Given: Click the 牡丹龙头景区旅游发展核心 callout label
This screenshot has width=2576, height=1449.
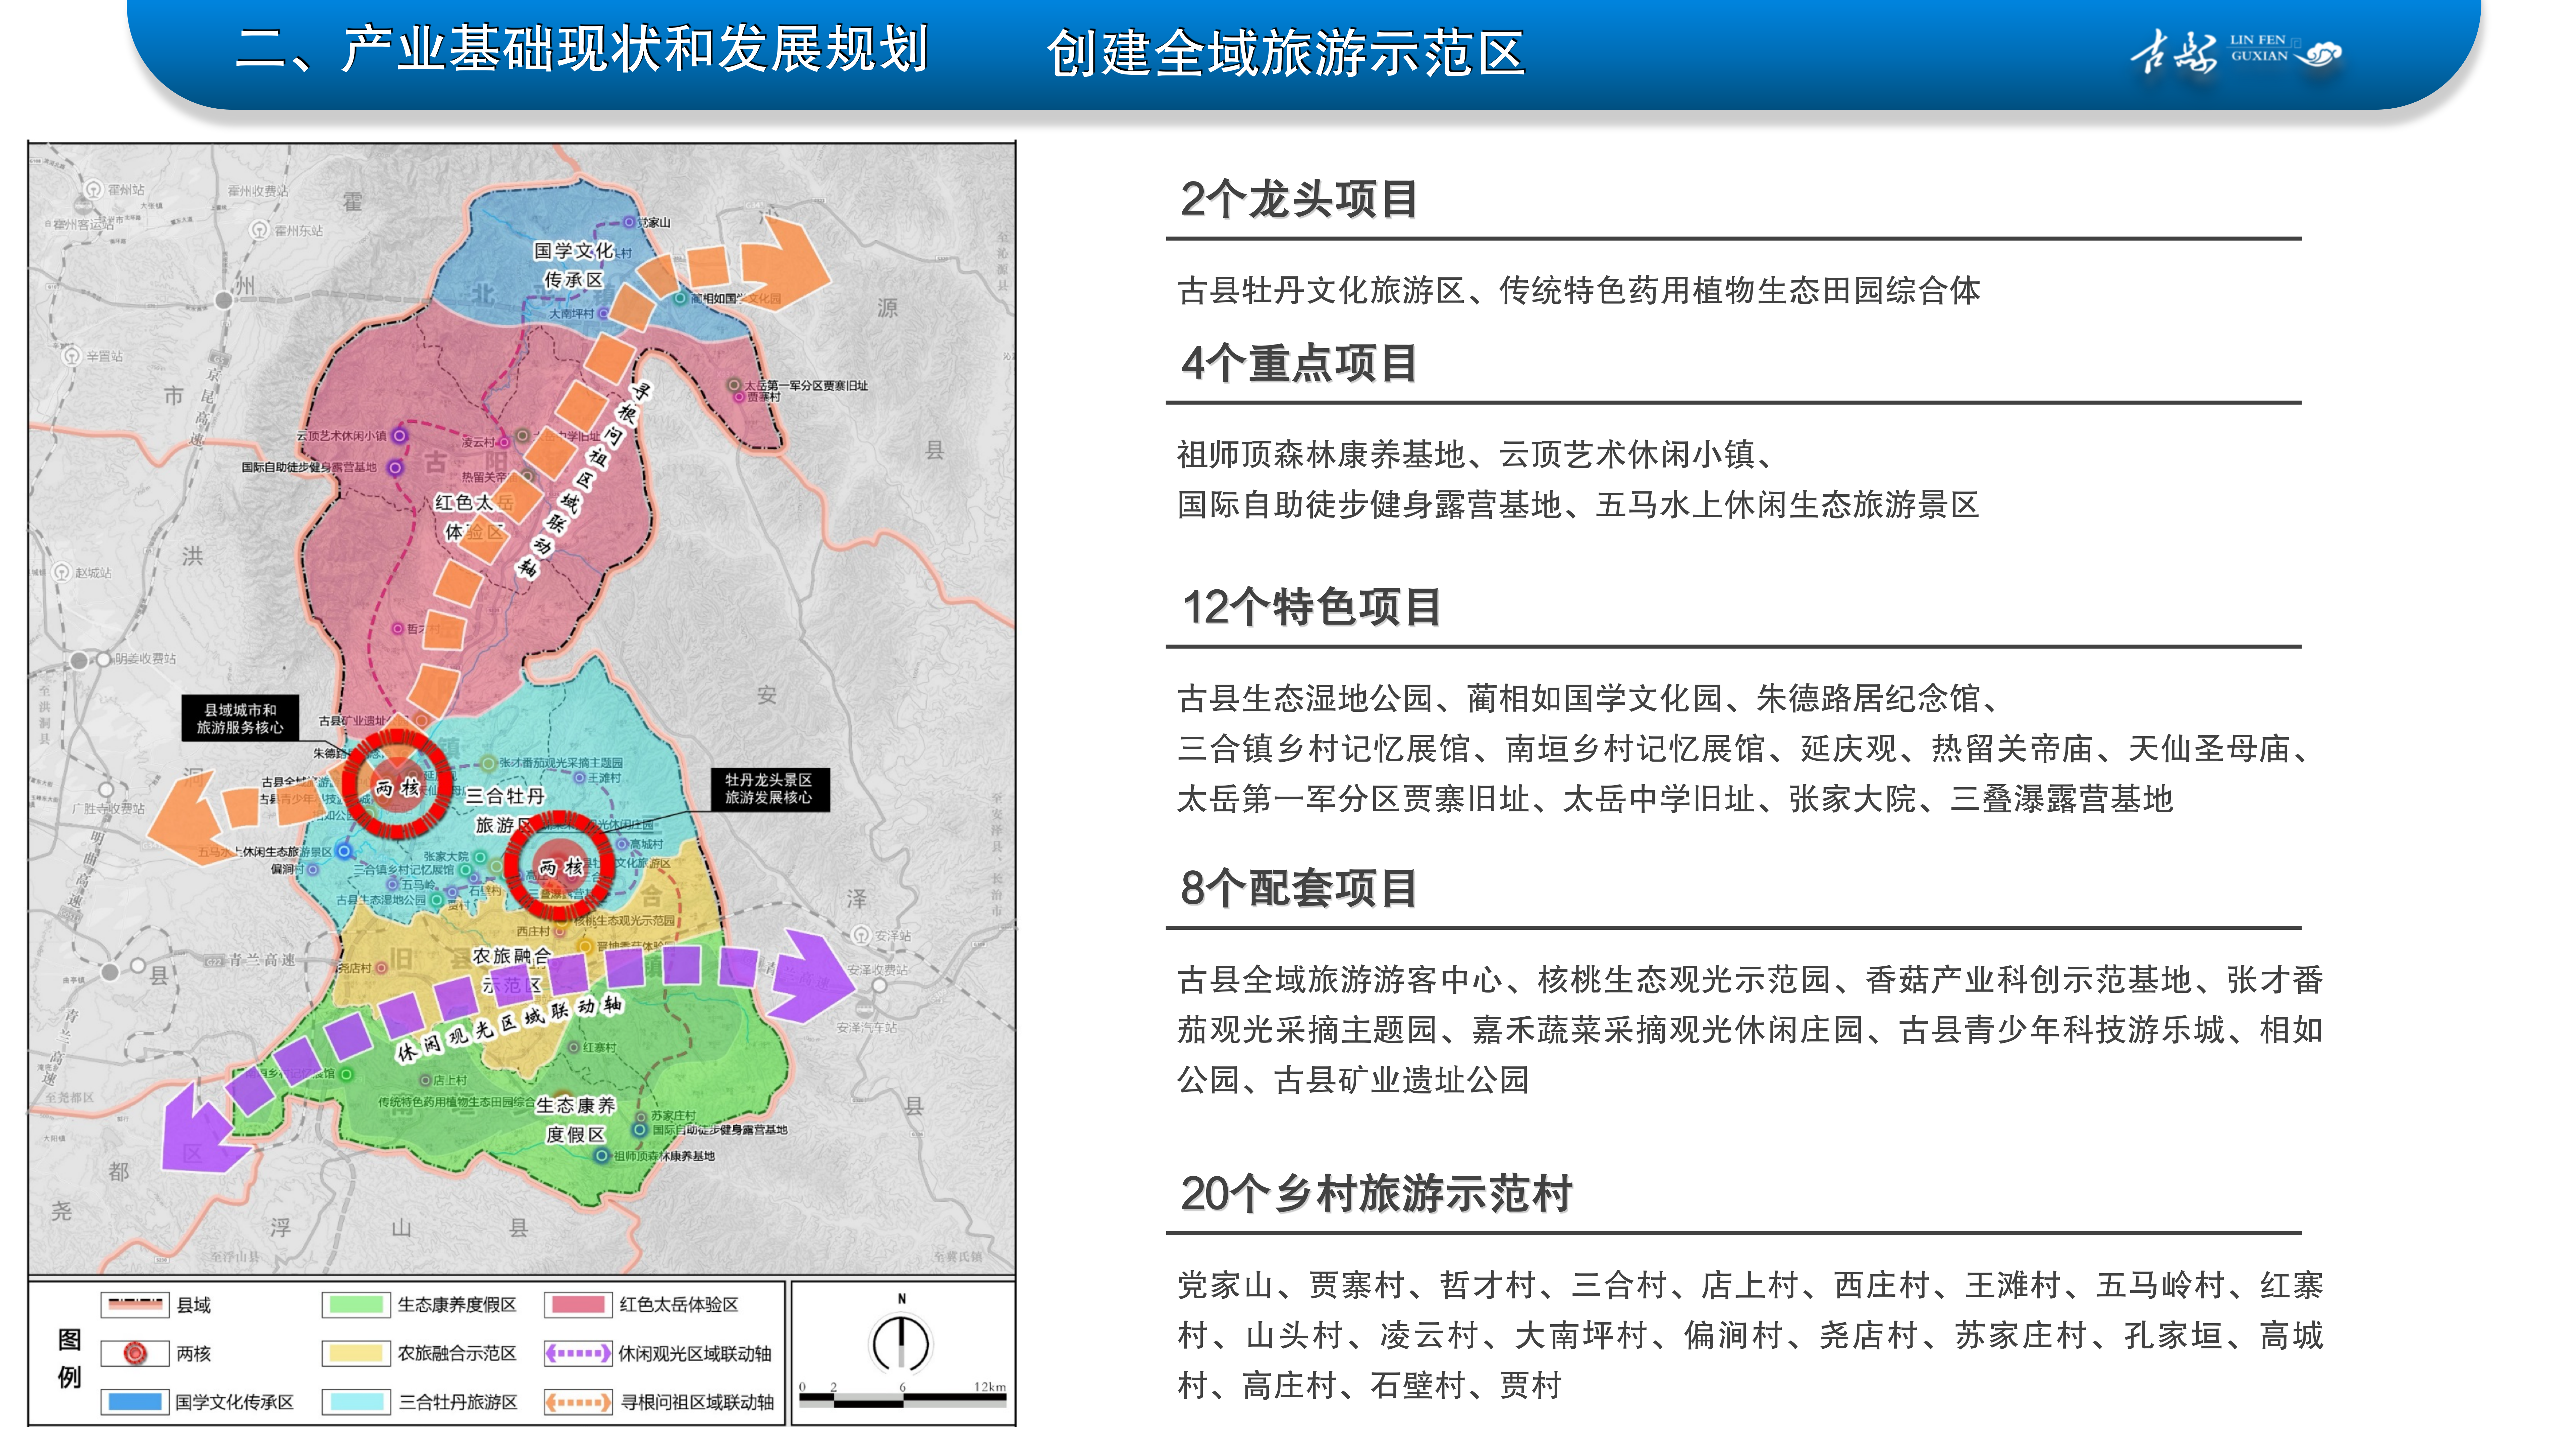Looking at the screenshot, I should [x=769, y=788].
